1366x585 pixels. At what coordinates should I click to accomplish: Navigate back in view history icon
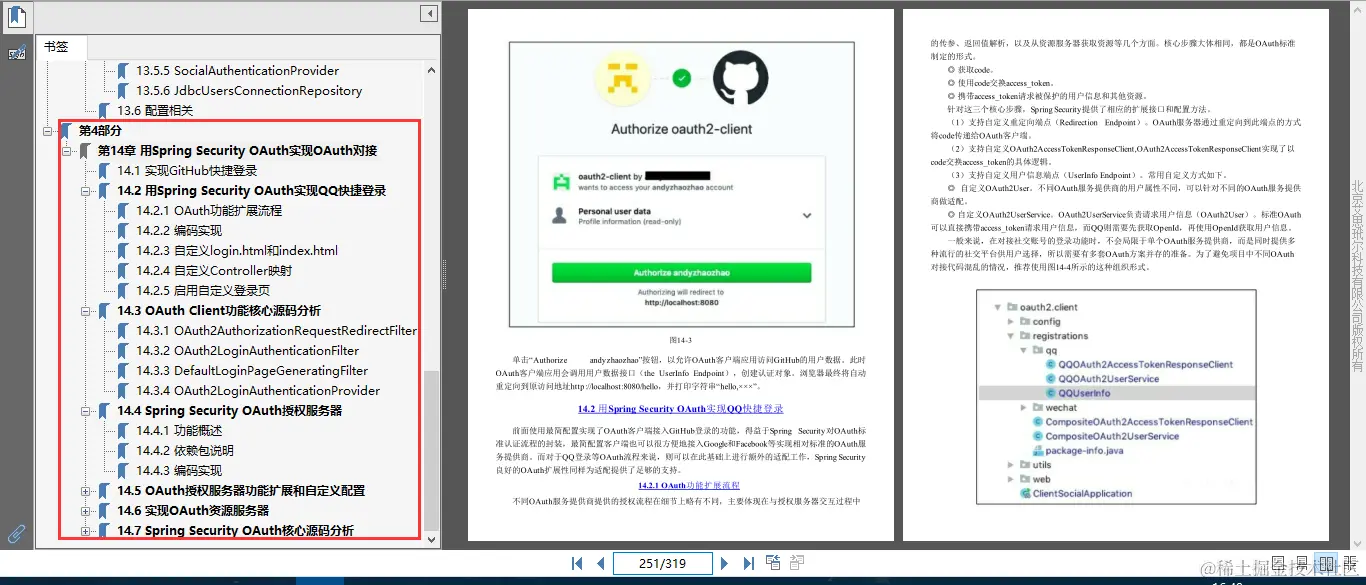point(773,563)
